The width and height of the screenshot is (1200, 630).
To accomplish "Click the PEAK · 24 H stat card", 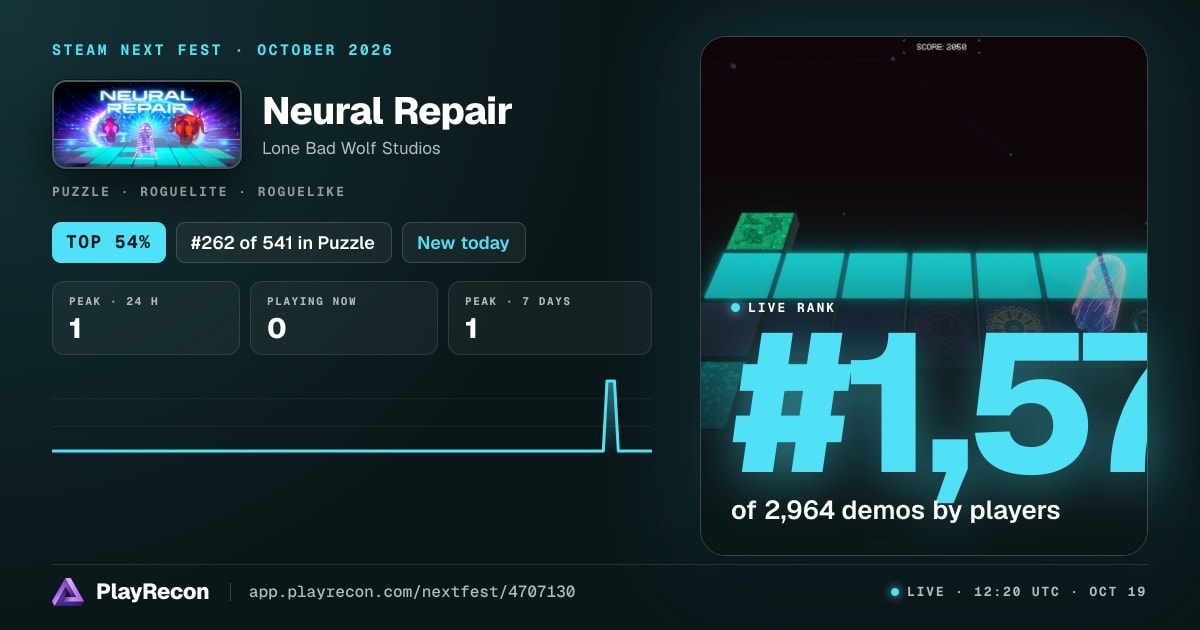I will (x=146, y=318).
